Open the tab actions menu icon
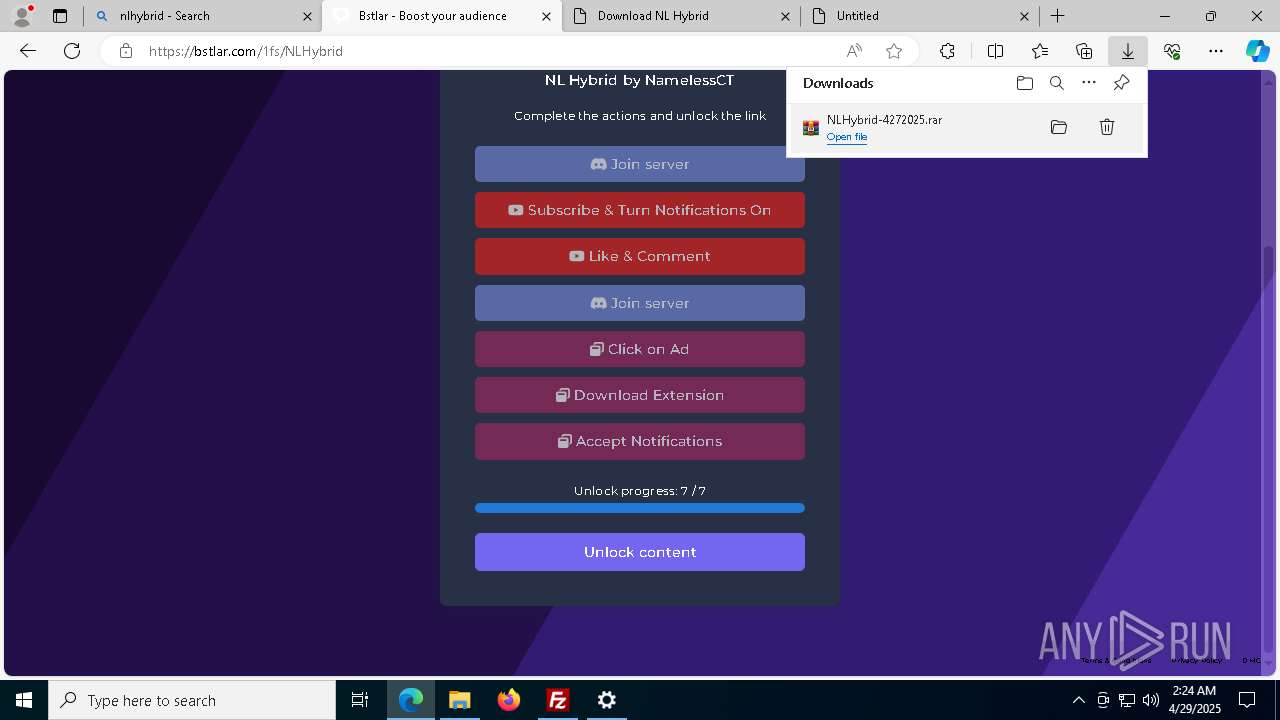The height and width of the screenshot is (720, 1280). [60, 16]
